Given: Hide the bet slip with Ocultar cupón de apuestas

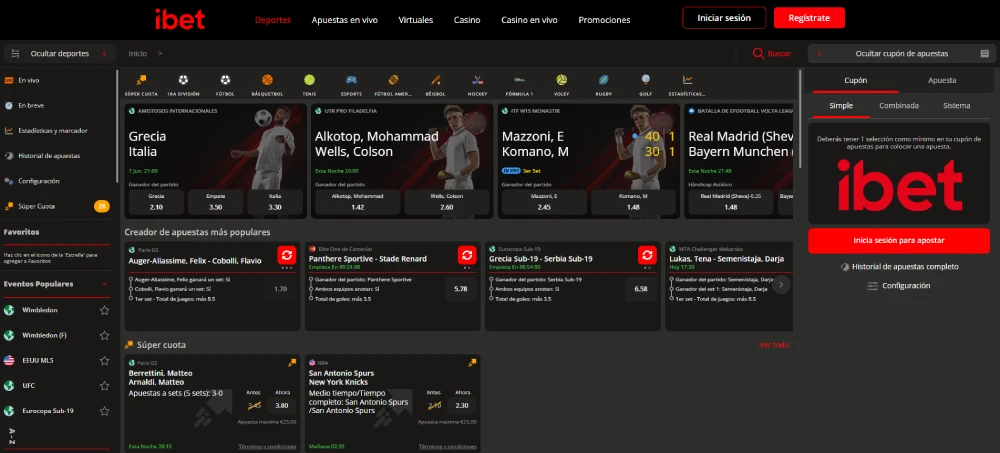Looking at the screenshot, I should 901,54.
